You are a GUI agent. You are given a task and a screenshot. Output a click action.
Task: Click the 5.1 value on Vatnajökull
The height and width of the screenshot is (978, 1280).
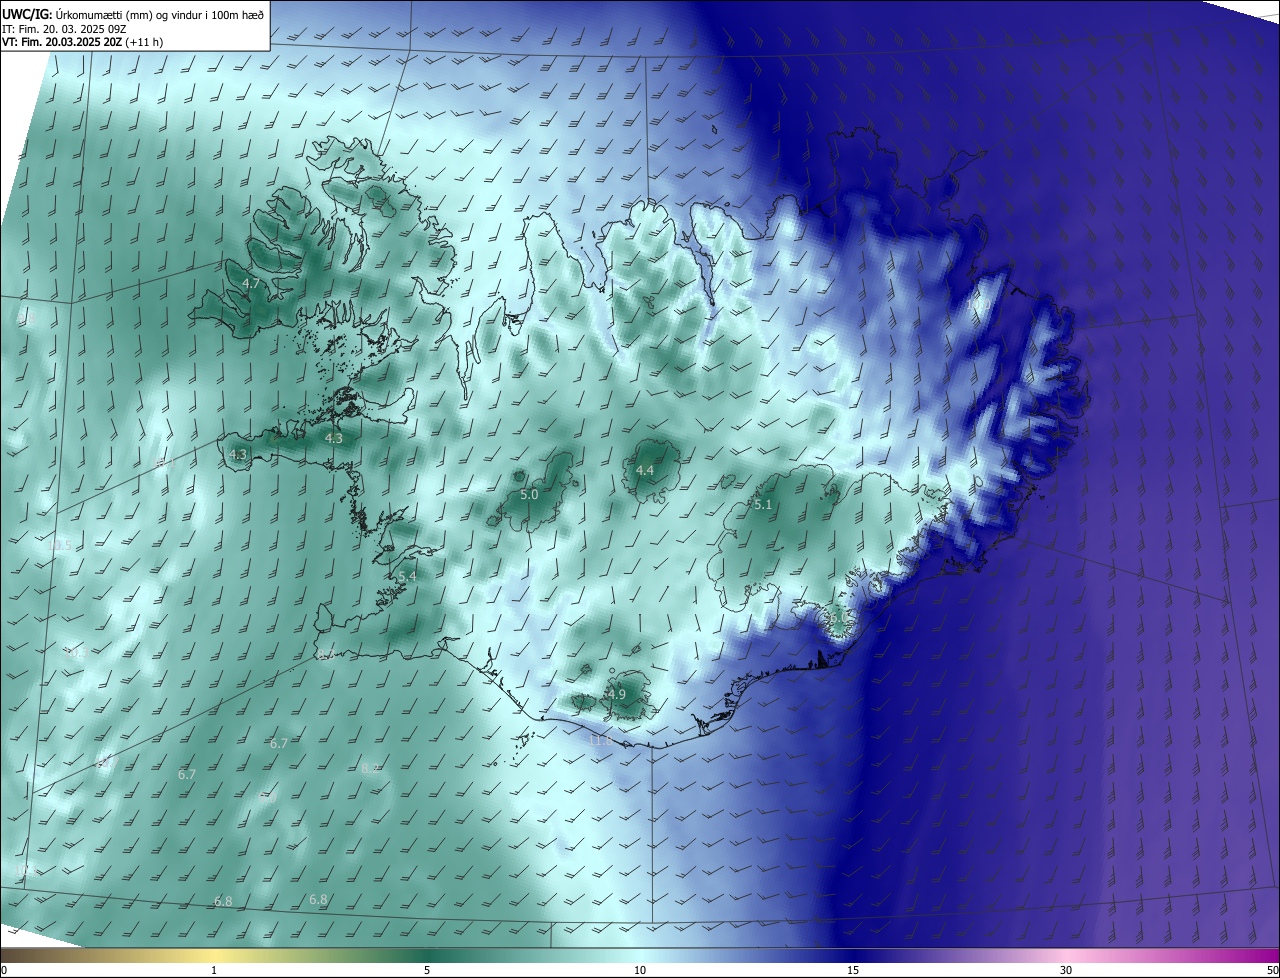[x=763, y=505]
